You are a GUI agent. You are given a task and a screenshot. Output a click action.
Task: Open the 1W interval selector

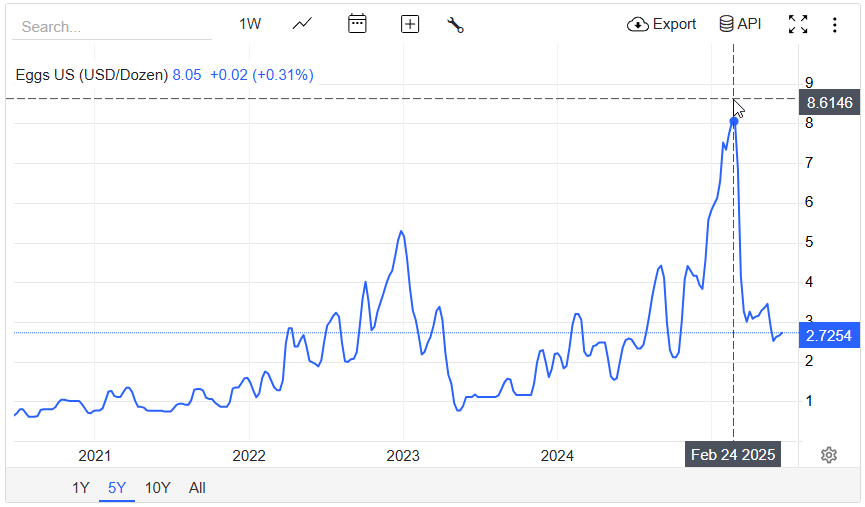(250, 24)
